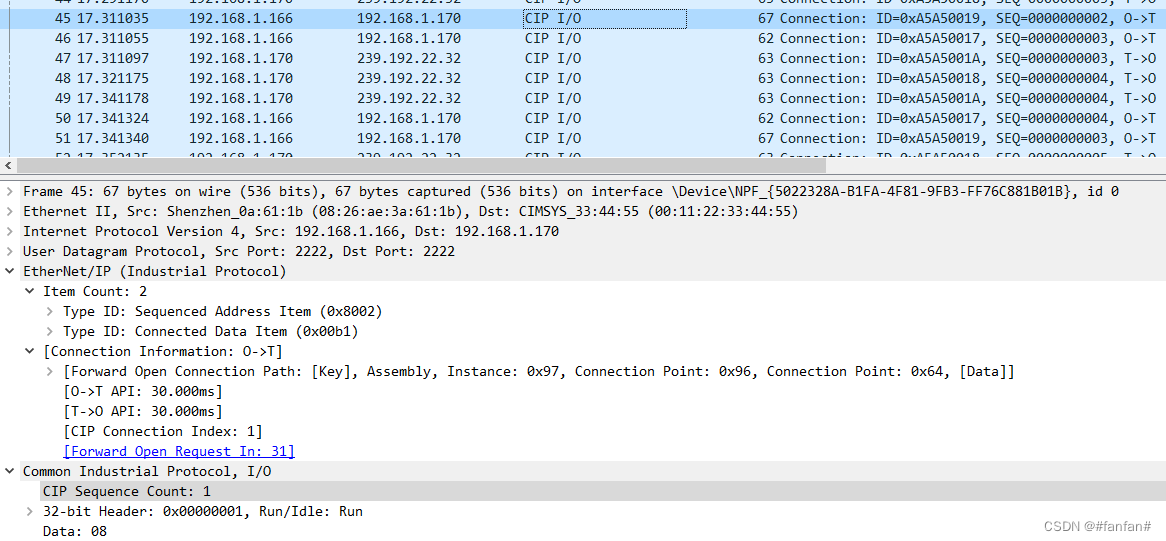Select packet 47 at time 17.311097

point(583,58)
